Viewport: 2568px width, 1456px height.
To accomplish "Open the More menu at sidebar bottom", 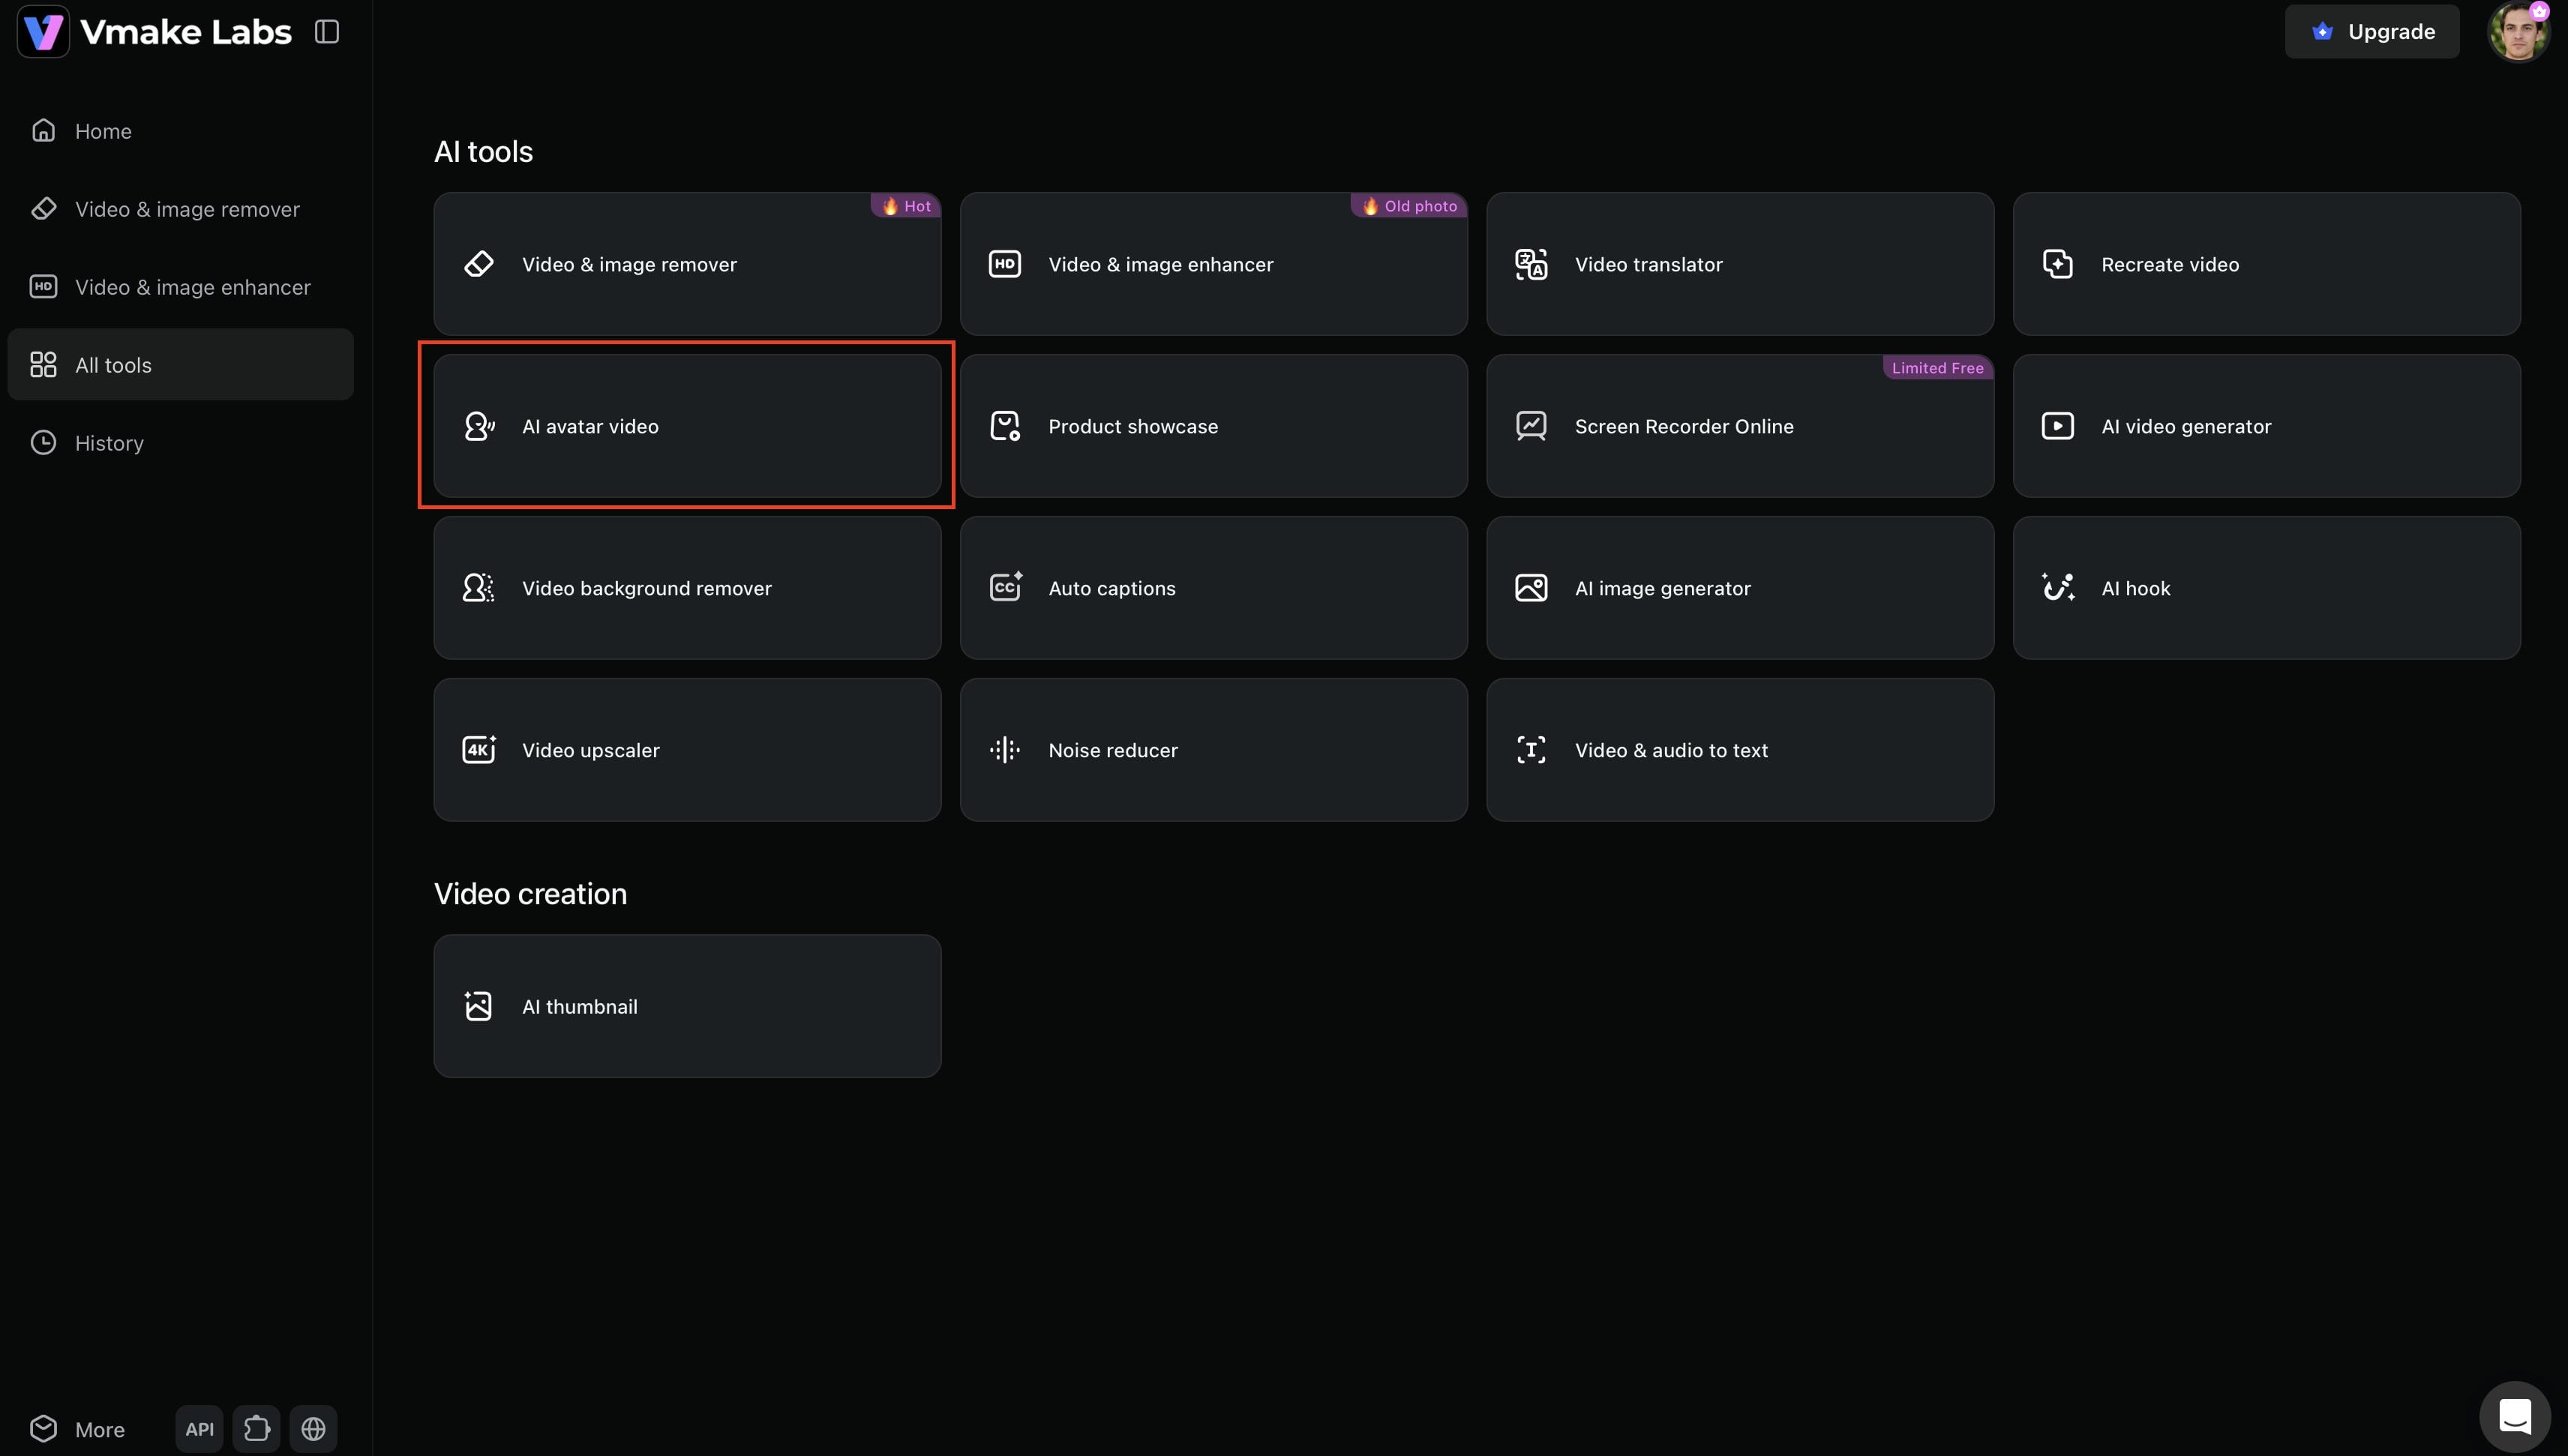I will 78,1429.
